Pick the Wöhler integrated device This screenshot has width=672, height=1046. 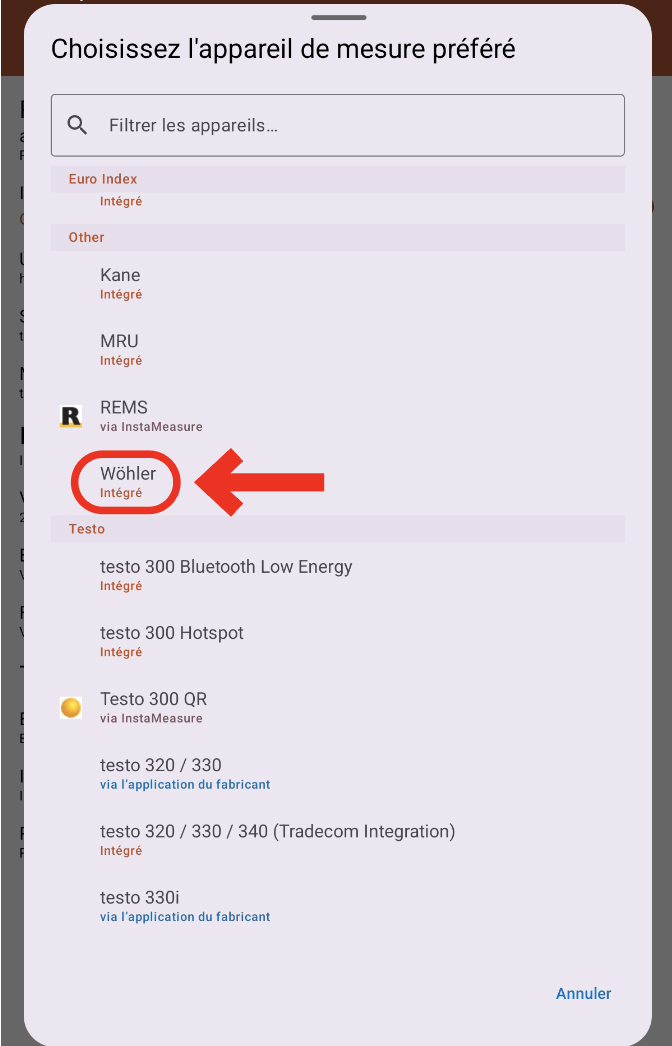tap(338, 482)
